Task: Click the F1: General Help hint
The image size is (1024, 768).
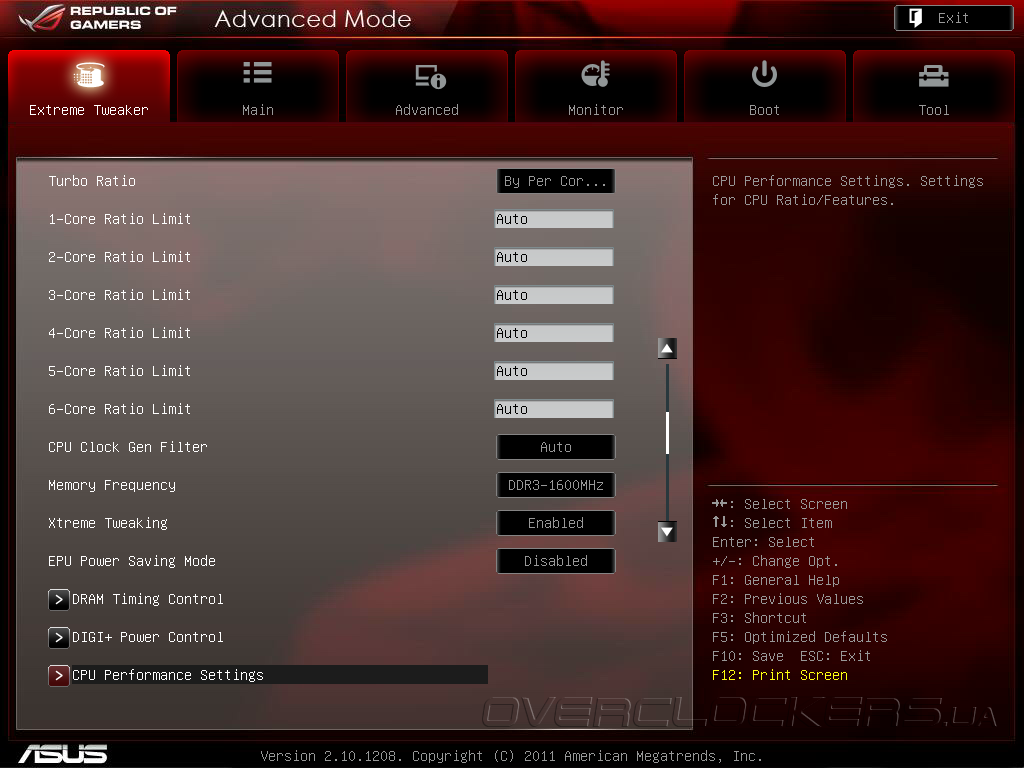Action: (776, 581)
